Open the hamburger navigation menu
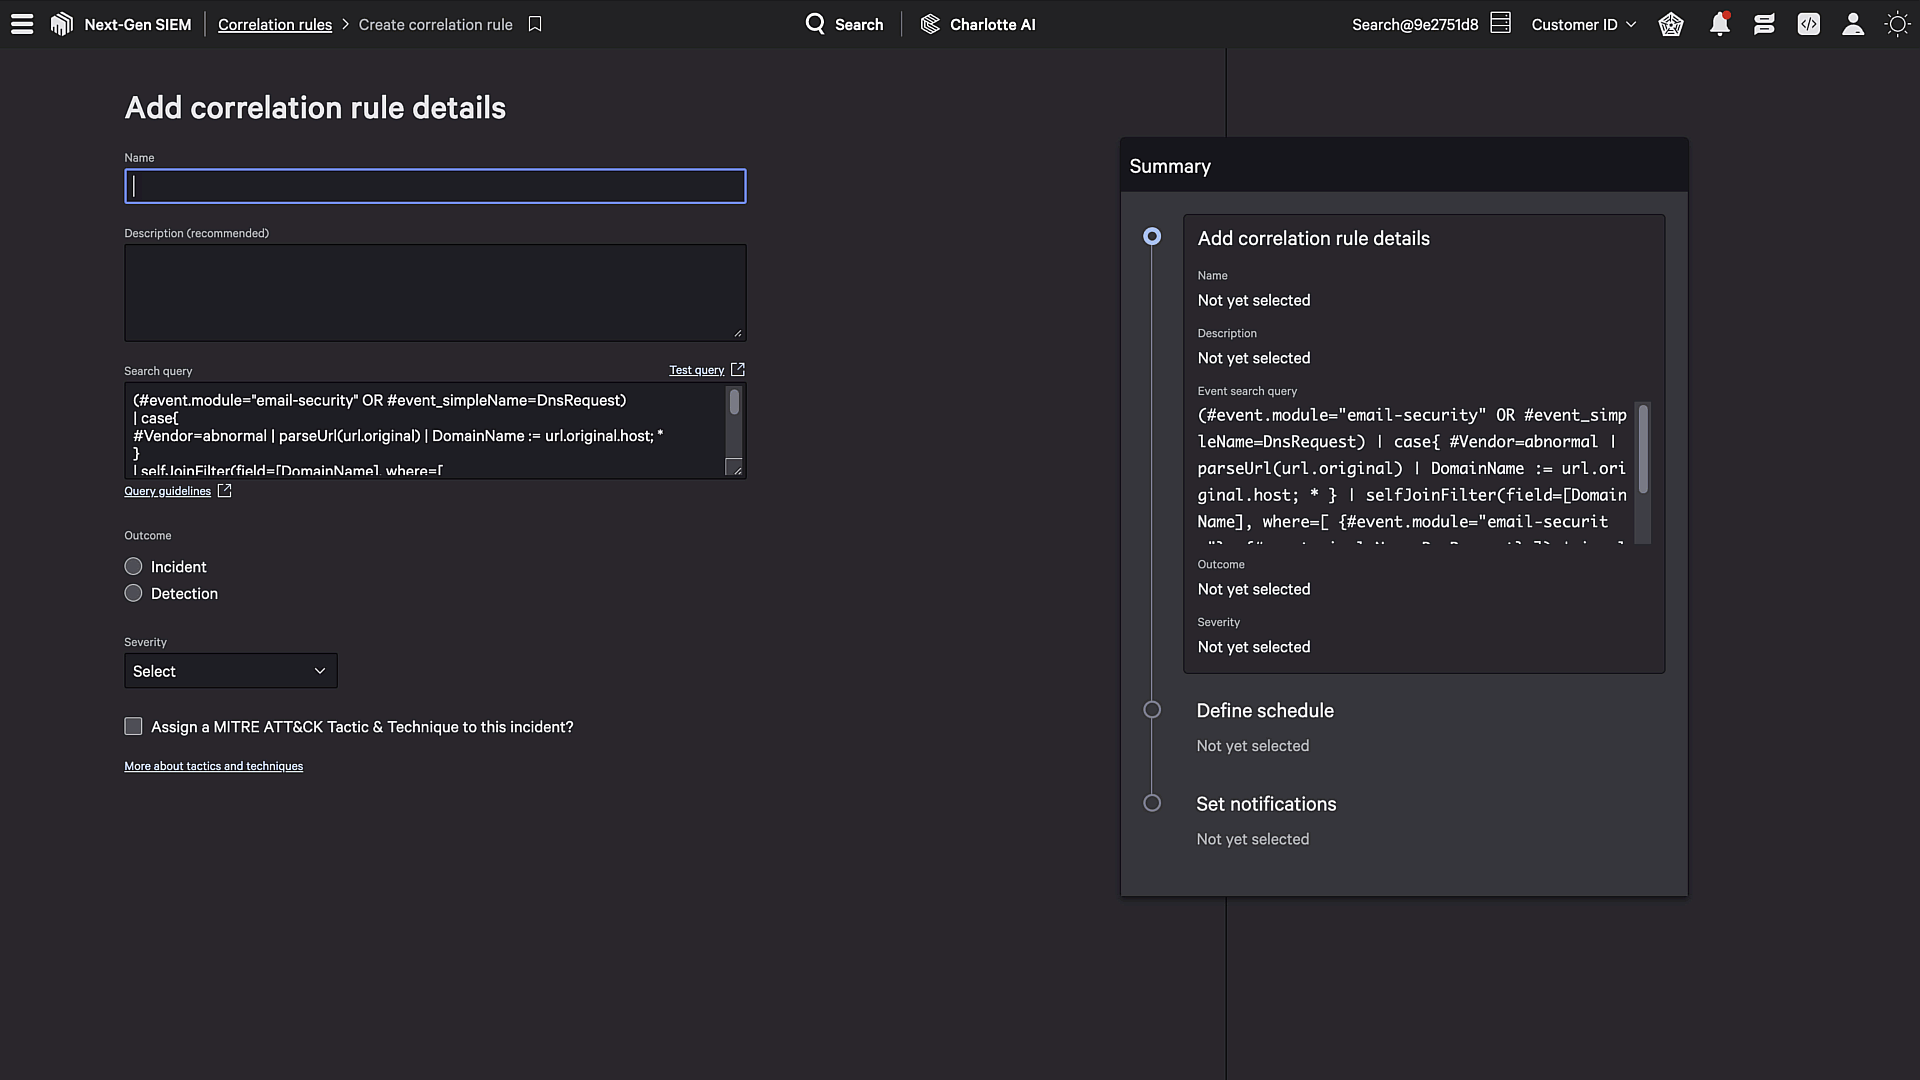Image resolution: width=1920 pixels, height=1080 pixels. [x=22, y=24]
